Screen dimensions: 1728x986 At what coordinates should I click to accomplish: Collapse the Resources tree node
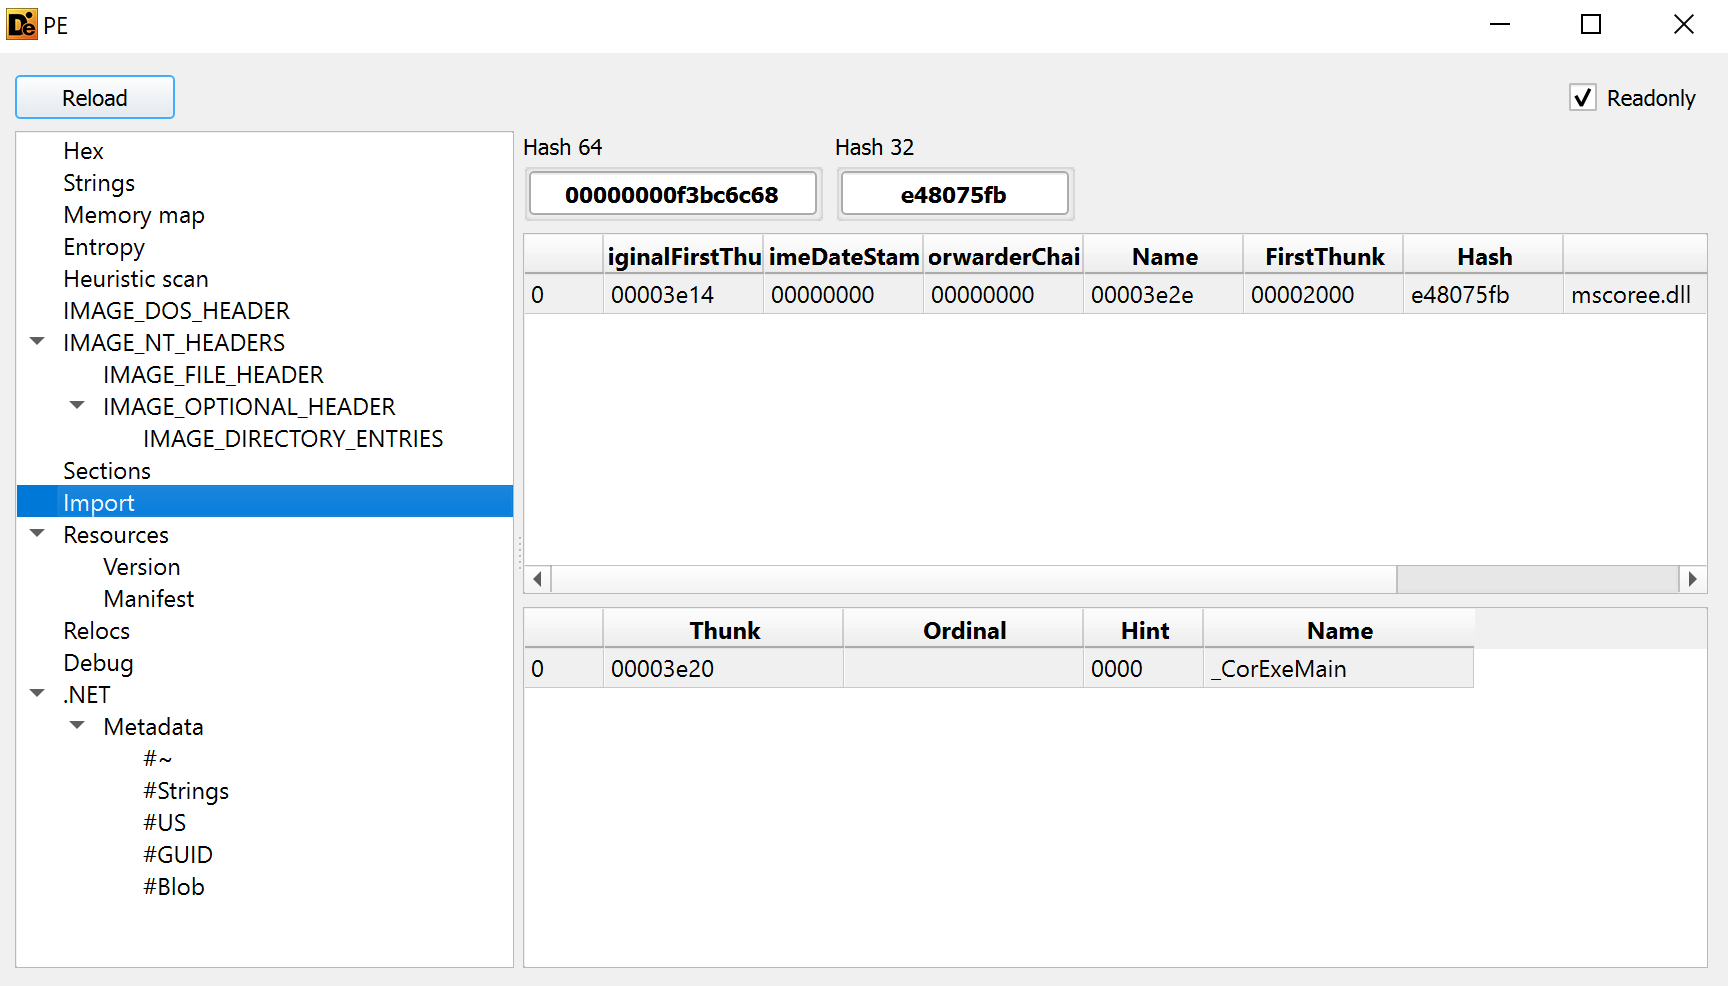[x=37, y=533]
